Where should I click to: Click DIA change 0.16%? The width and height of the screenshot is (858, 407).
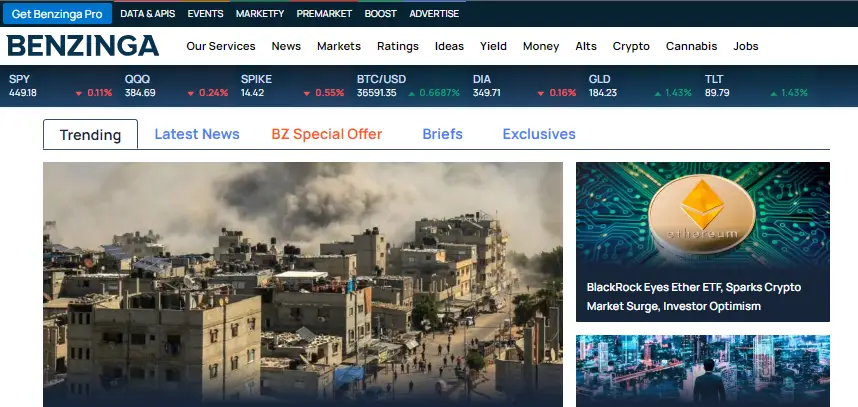click(x=563, y=93)
